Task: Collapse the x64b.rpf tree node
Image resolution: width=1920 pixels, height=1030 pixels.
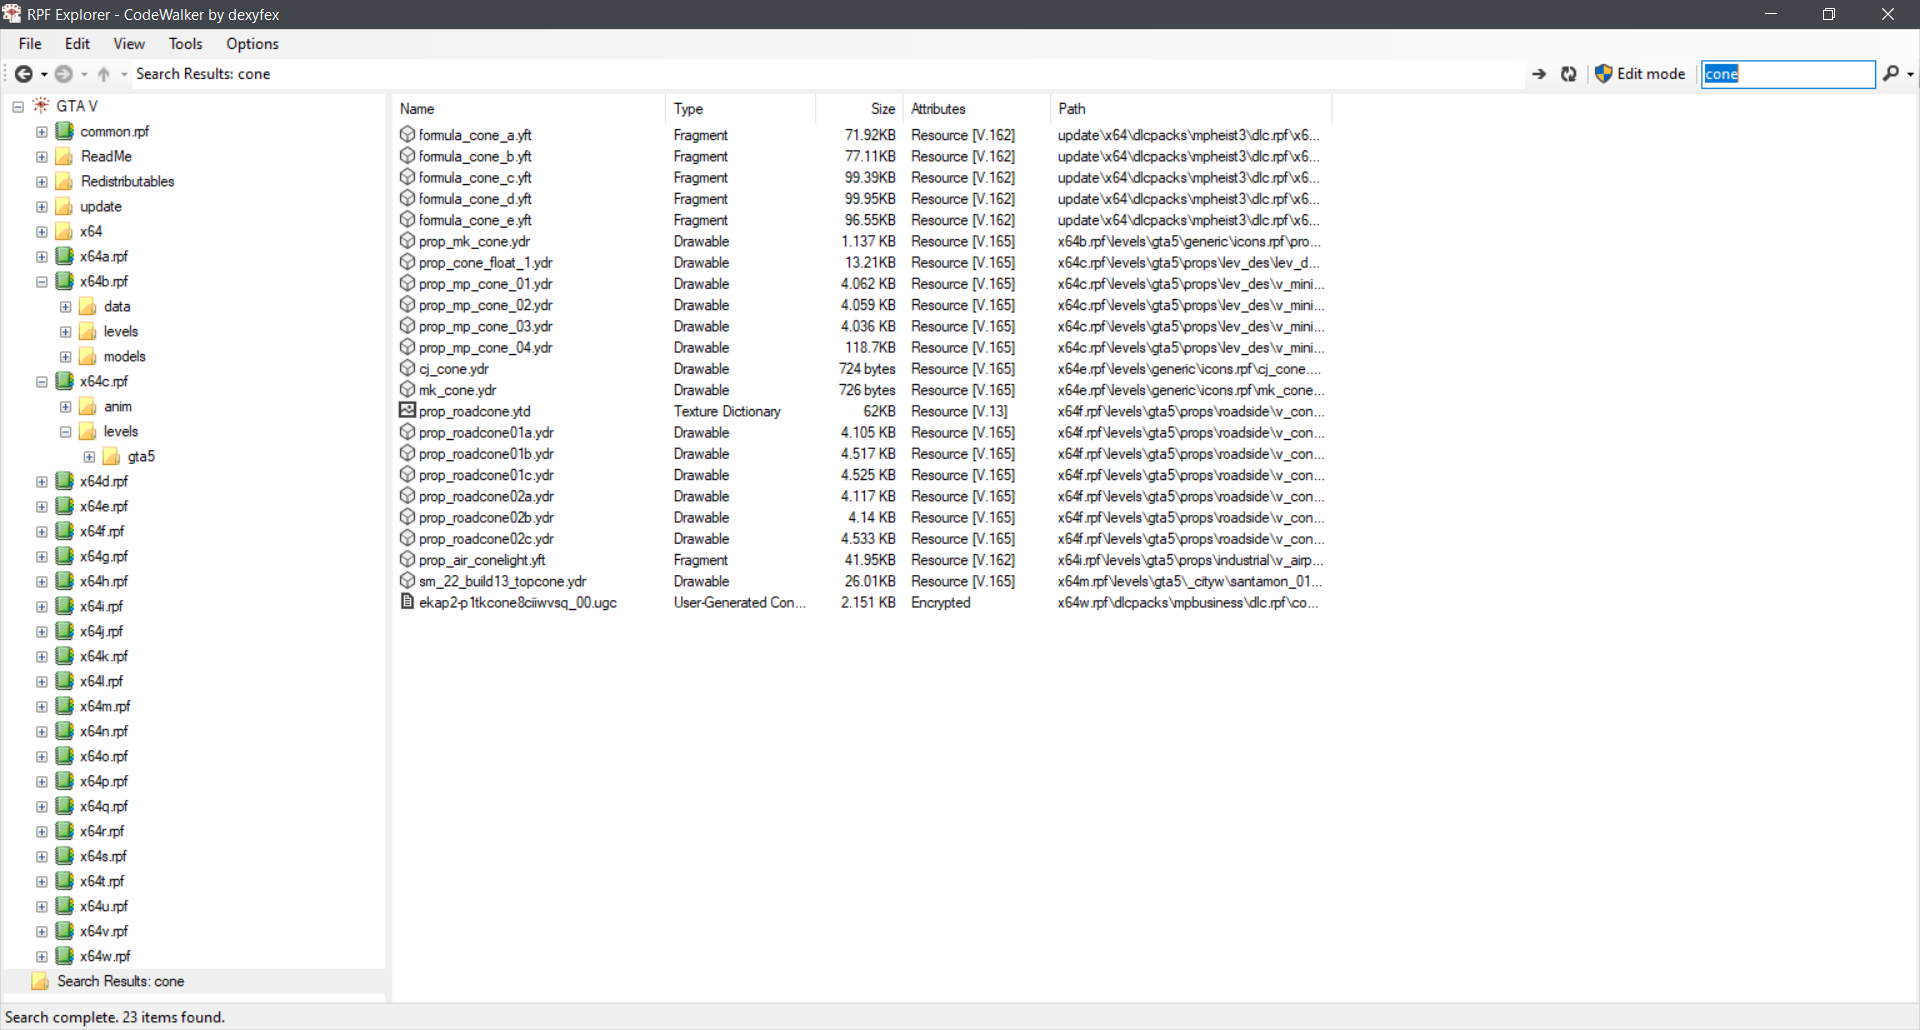Action: coord(41,281)
